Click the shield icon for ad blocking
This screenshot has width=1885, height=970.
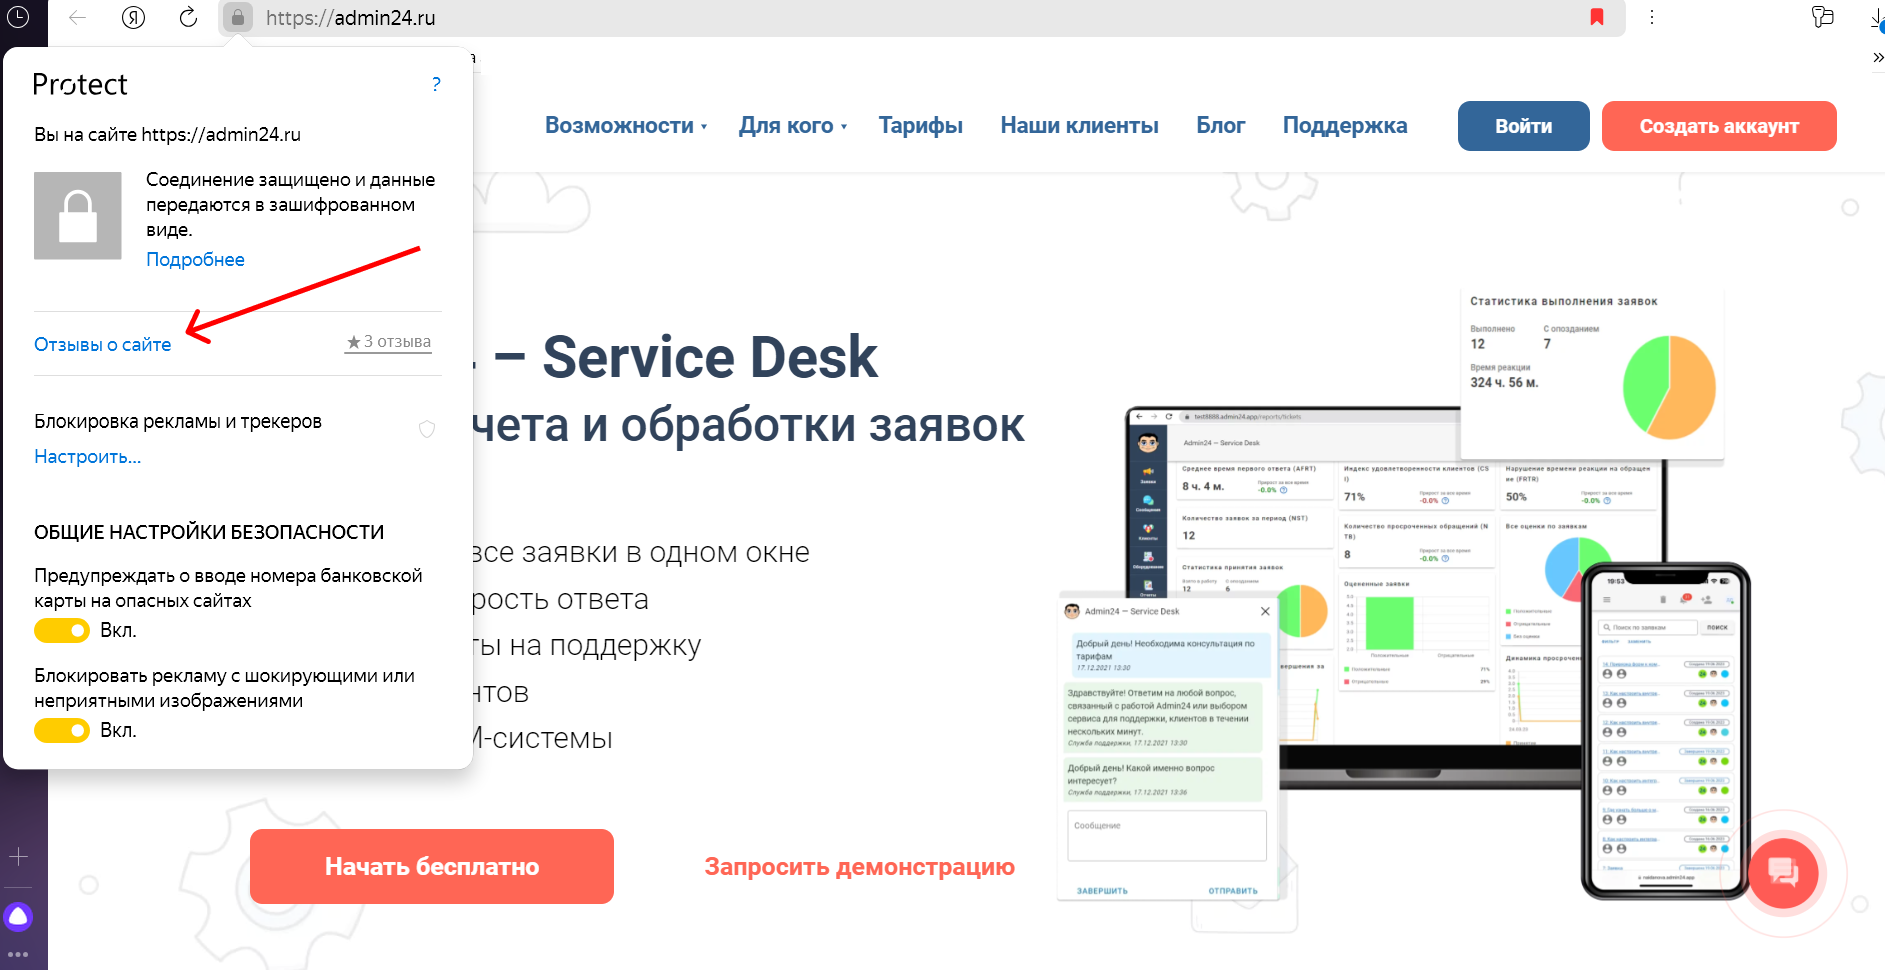coord(427,429)
